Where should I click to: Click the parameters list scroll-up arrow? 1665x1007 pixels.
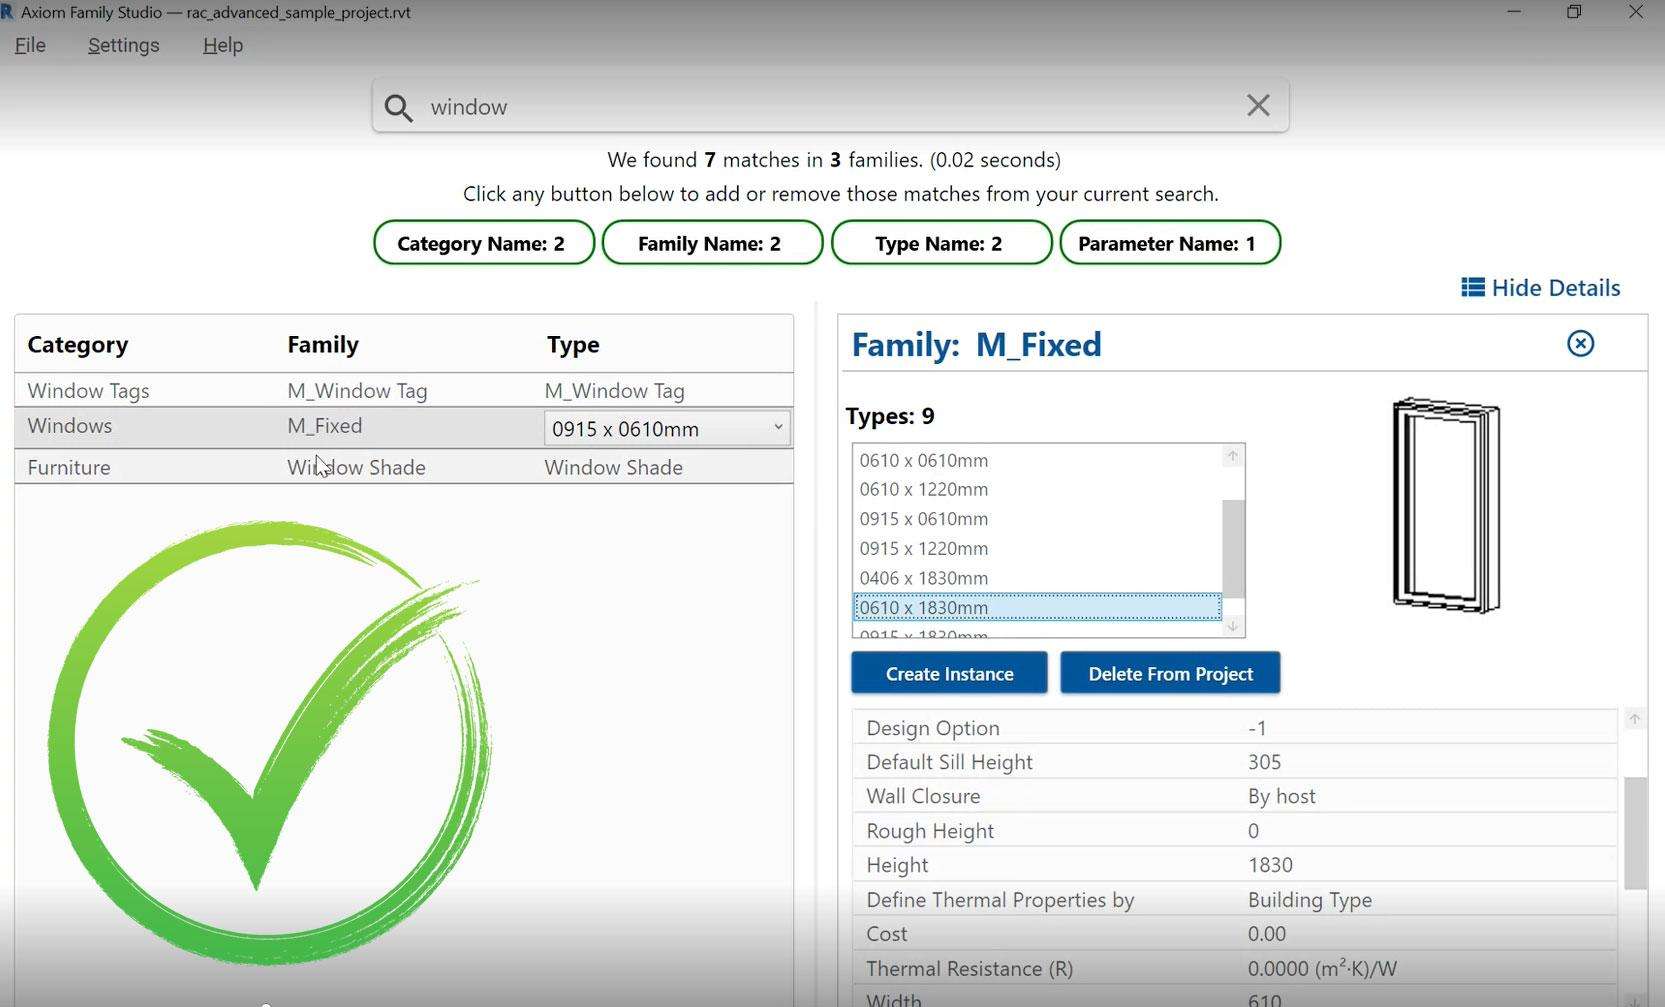pyautogui.click(x=1635, y=719)
